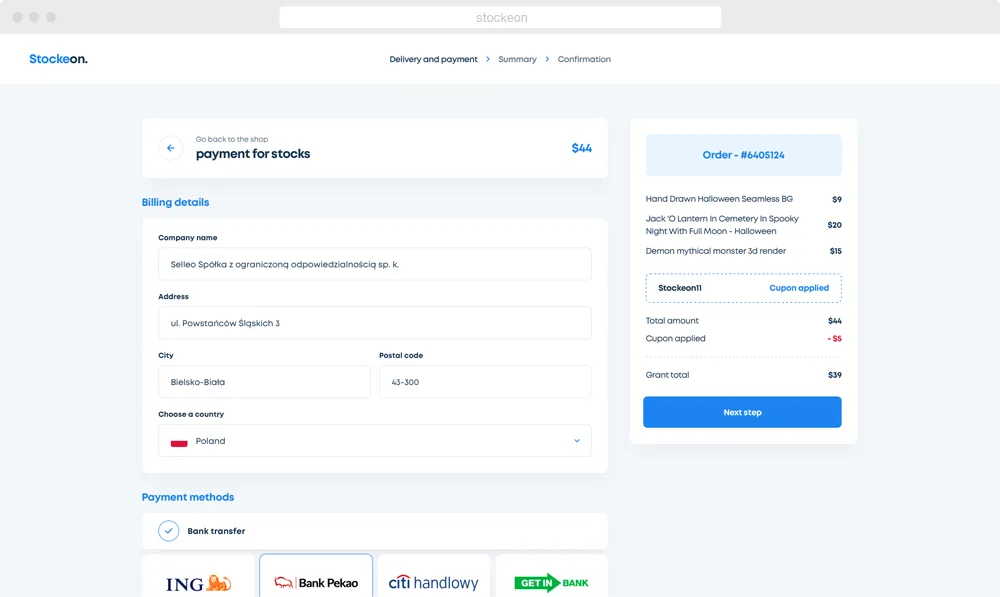Select the Get In Bank logo
Image resolution: width=1000 pixels, height=597 pixels.
[551, 582]
